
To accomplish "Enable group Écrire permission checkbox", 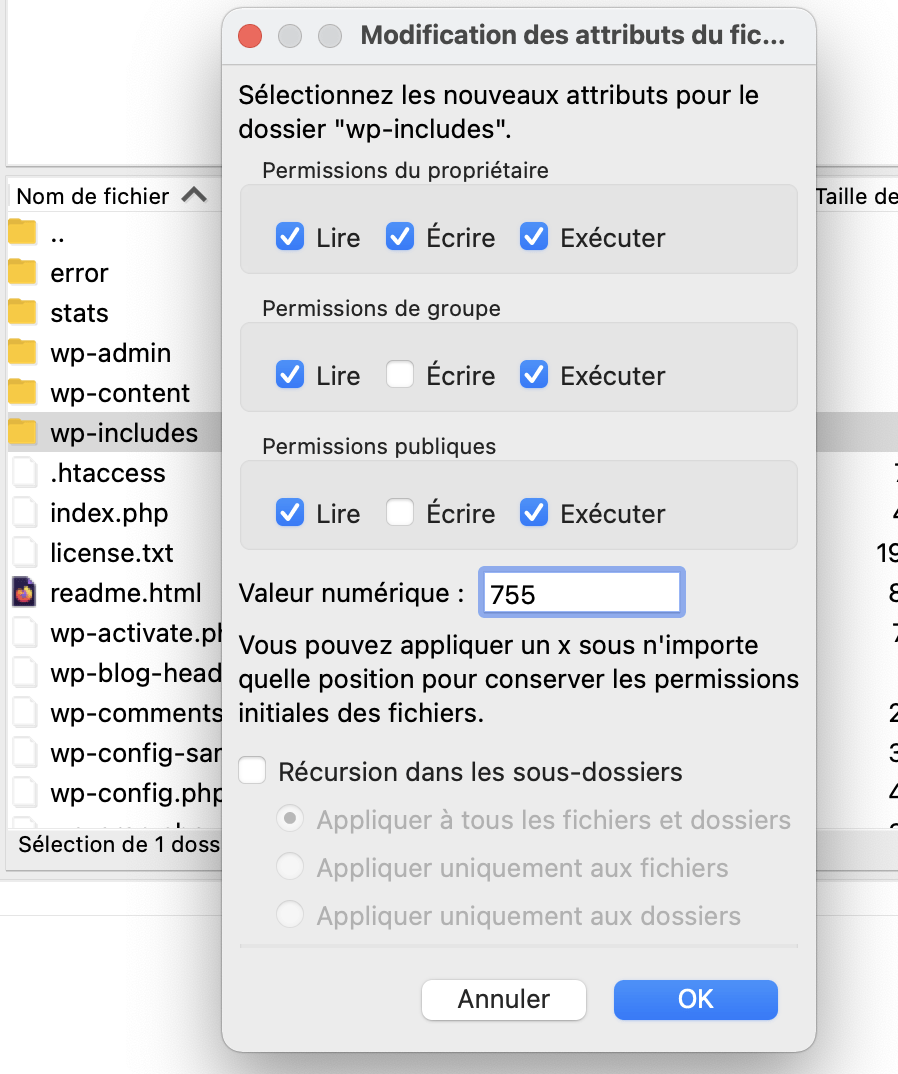I will tap(400, 375).
